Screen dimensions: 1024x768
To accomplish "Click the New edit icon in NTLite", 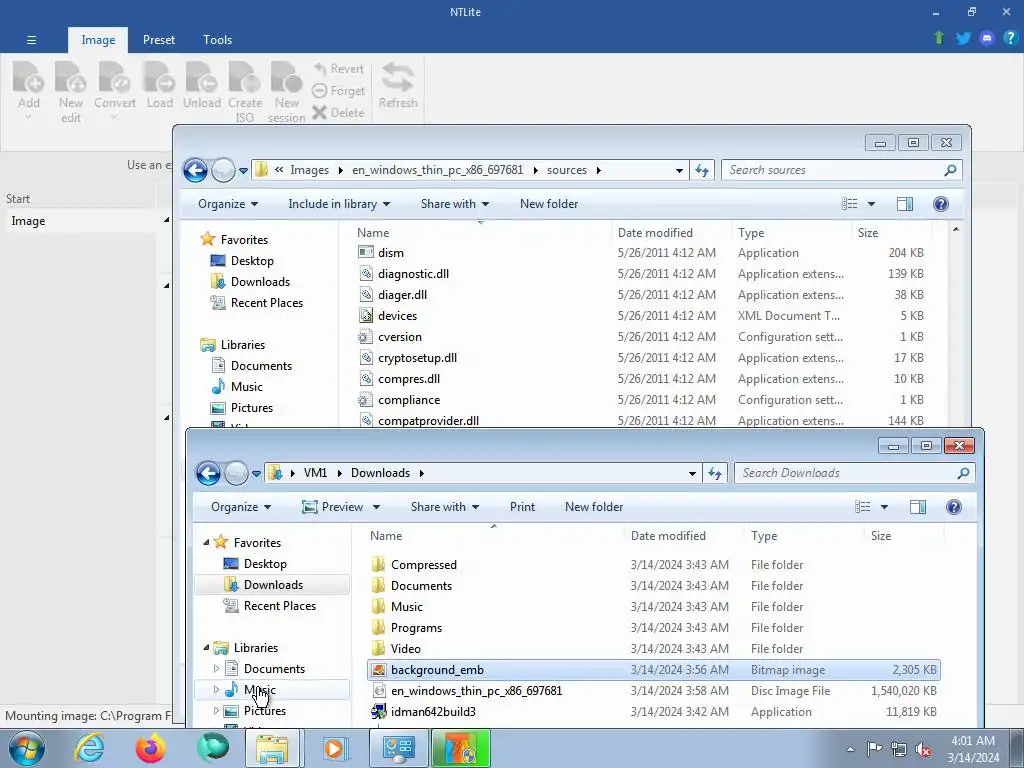I will [71, 77].
